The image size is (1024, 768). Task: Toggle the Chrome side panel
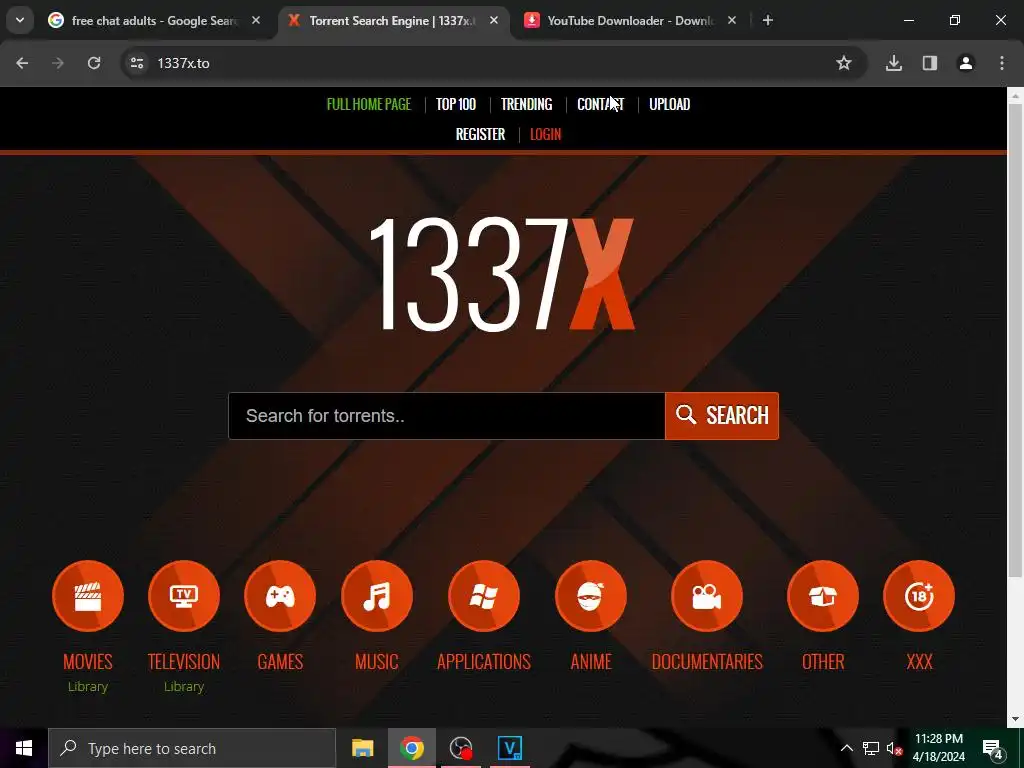[930, 63]
